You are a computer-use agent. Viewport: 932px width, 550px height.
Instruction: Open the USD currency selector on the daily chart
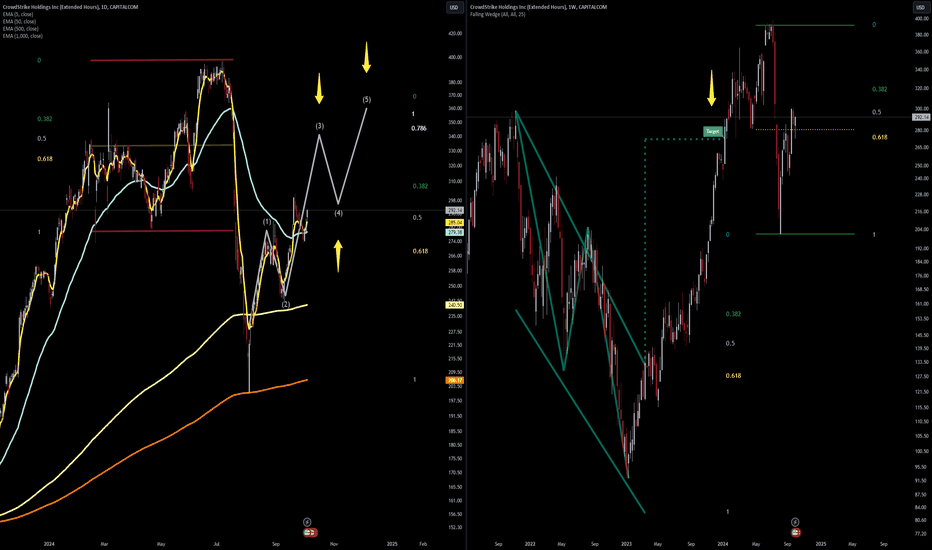pyautogui.click(x=454, y=7)
